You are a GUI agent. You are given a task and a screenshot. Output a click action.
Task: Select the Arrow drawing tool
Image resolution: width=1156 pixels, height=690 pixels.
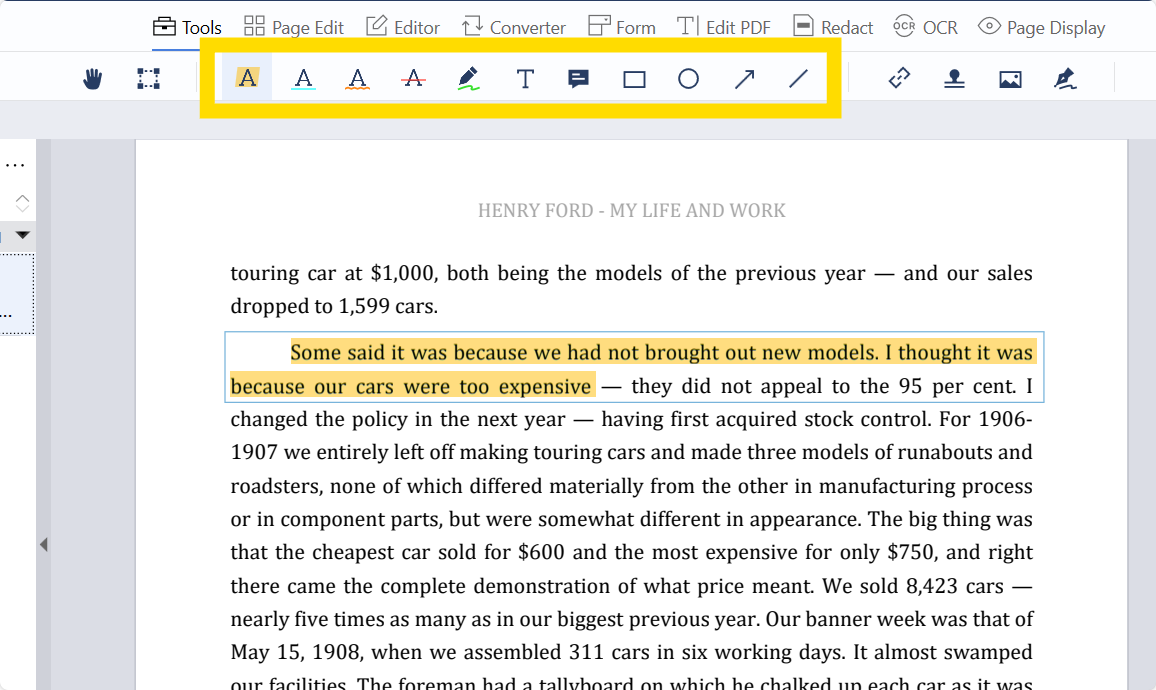(745, 78)
